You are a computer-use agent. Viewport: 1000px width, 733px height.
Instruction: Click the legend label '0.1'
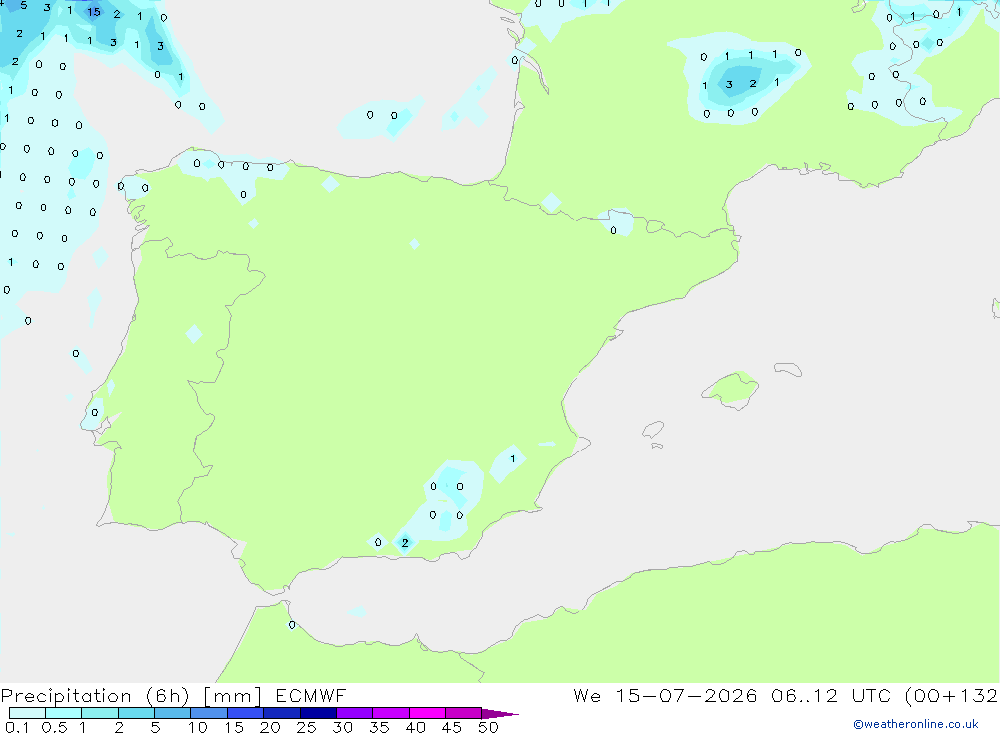click(17, 727)
